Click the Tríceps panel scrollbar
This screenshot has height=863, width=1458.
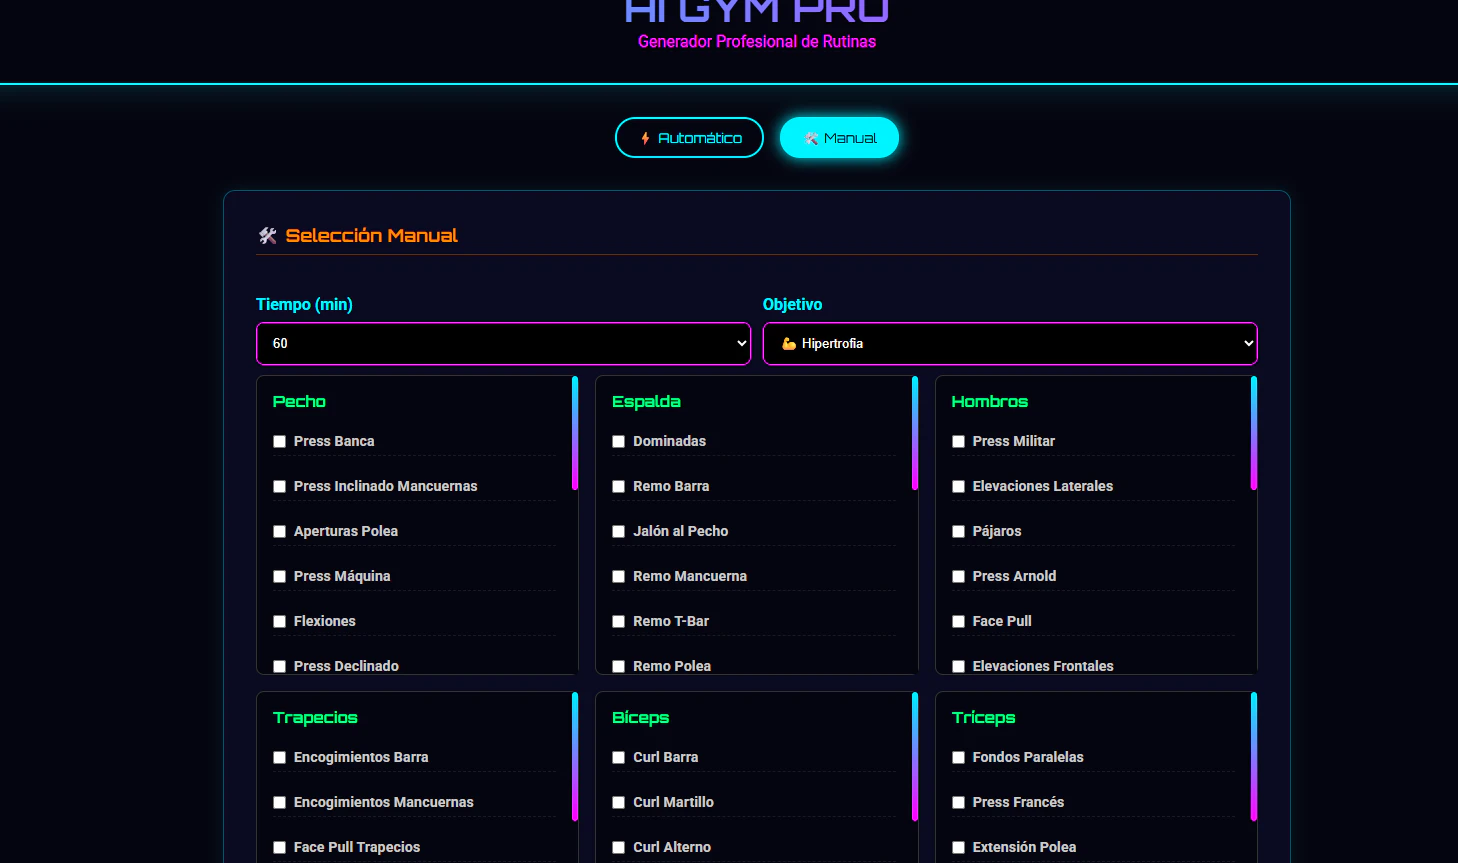click(1254, 756)
